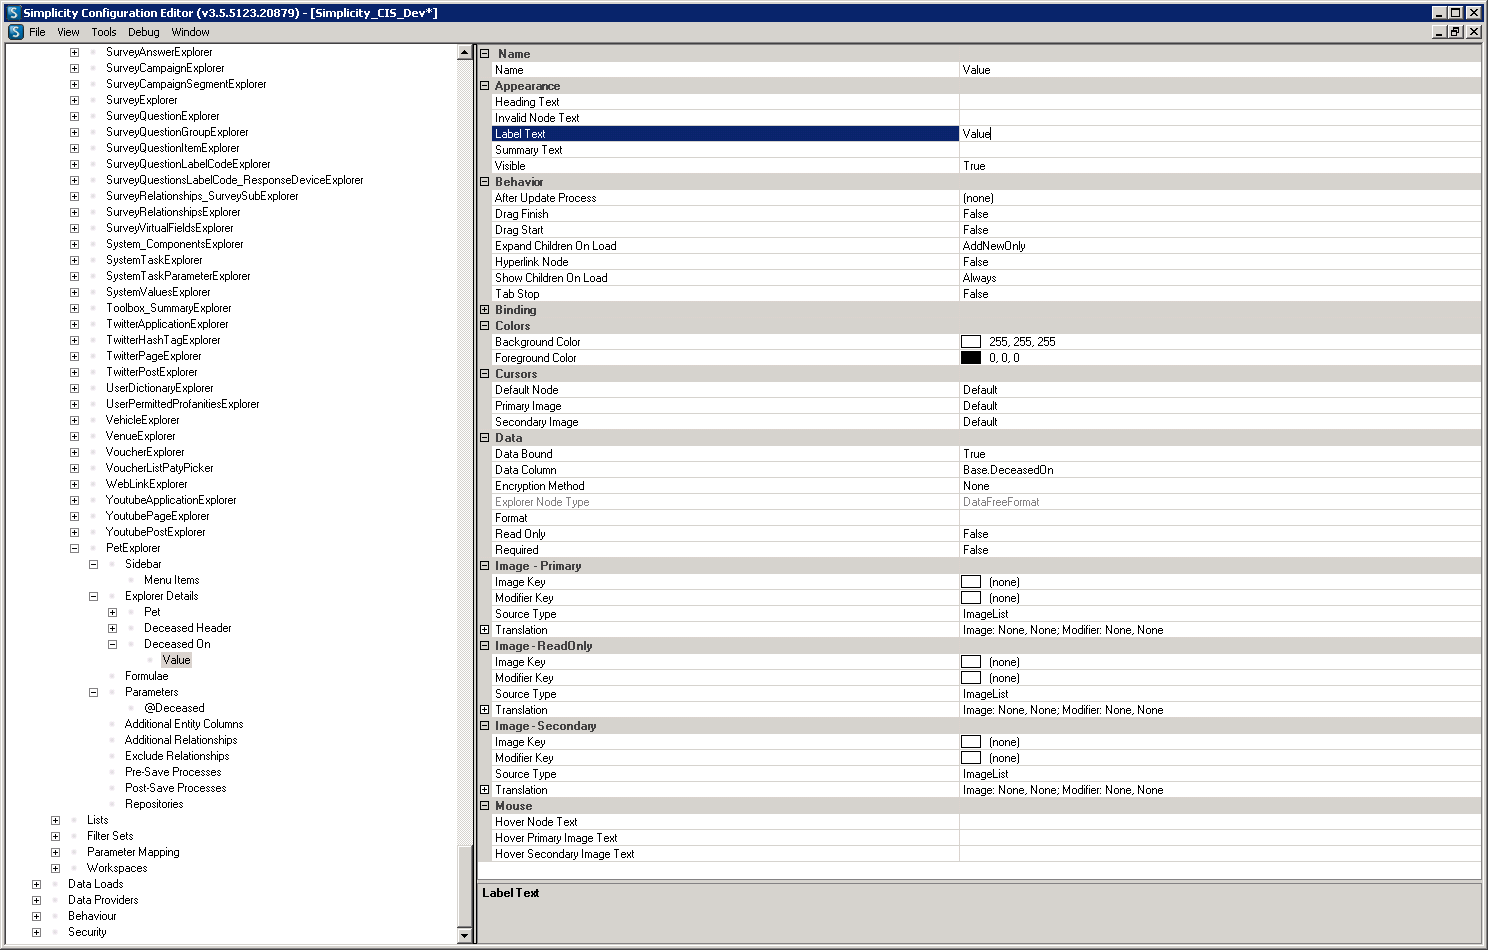Collapse the Behavior property category

pyautogui.click(x=485, y=182)
